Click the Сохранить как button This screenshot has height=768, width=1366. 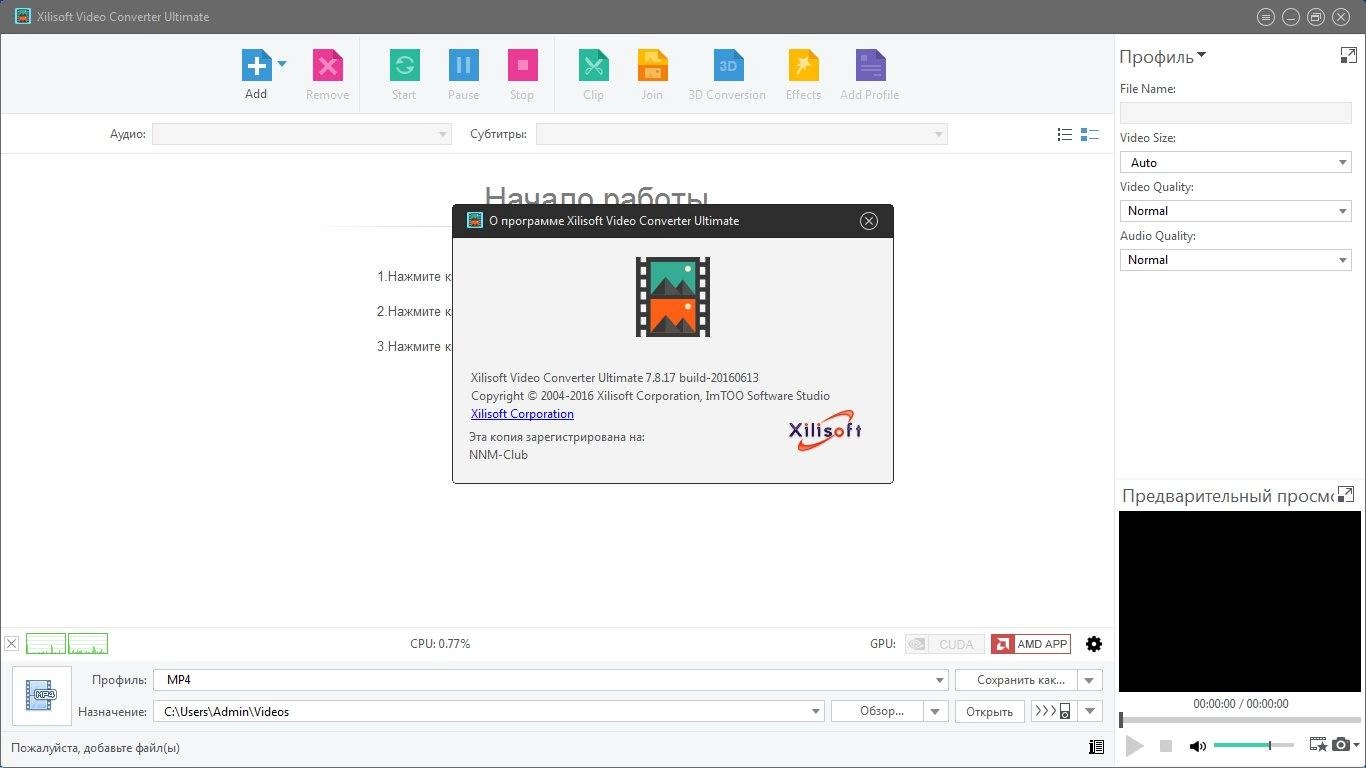(1016, 680)
